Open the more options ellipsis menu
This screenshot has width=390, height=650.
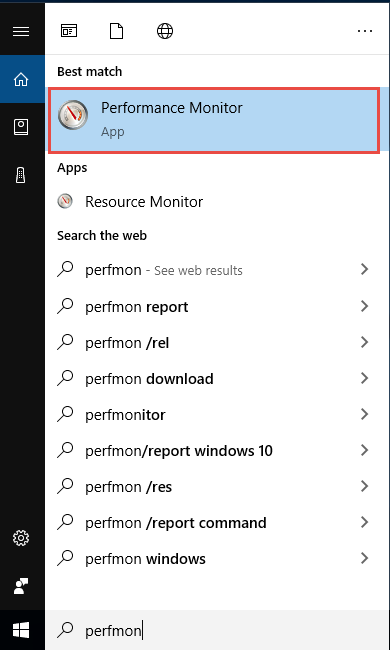[x=365, y=31]
